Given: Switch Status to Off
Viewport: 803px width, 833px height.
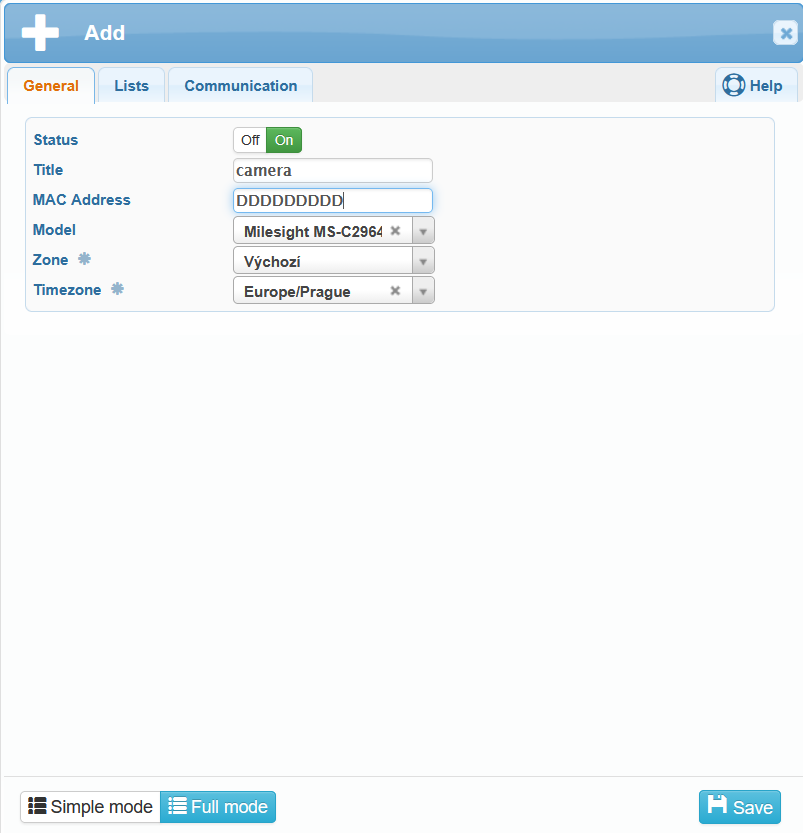Looking at the screenshot, I should click(x=250, y=140).
